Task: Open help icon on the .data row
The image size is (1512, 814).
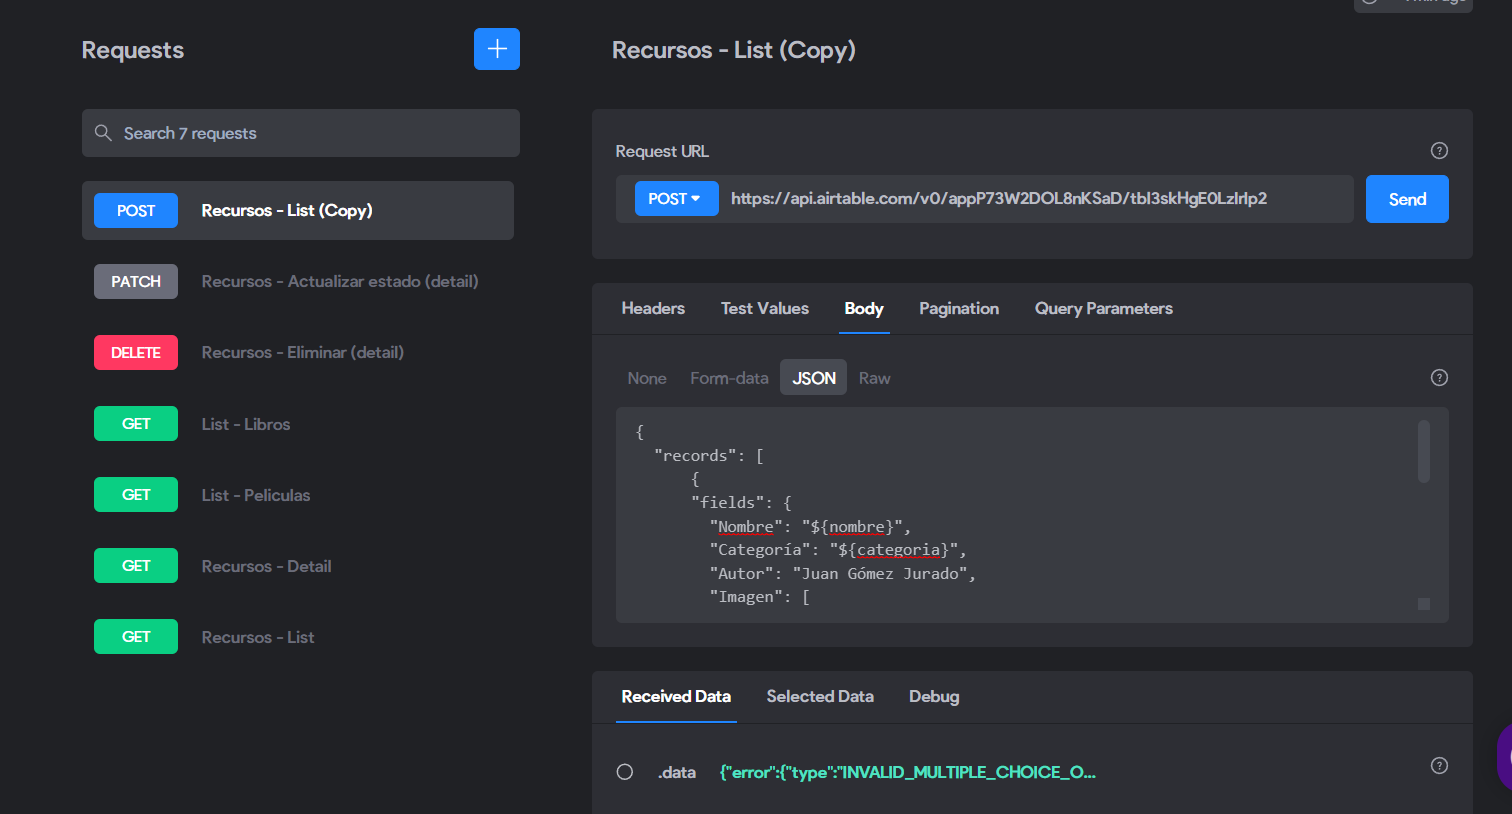Action: point(1439,766)
